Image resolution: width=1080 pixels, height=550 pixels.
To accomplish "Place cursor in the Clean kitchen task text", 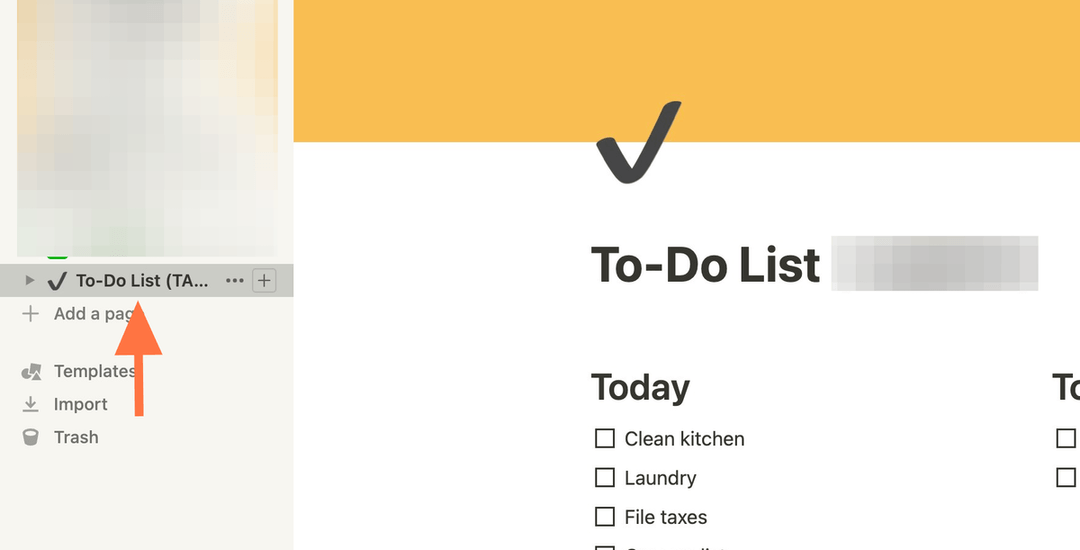I will click(685, 438).
